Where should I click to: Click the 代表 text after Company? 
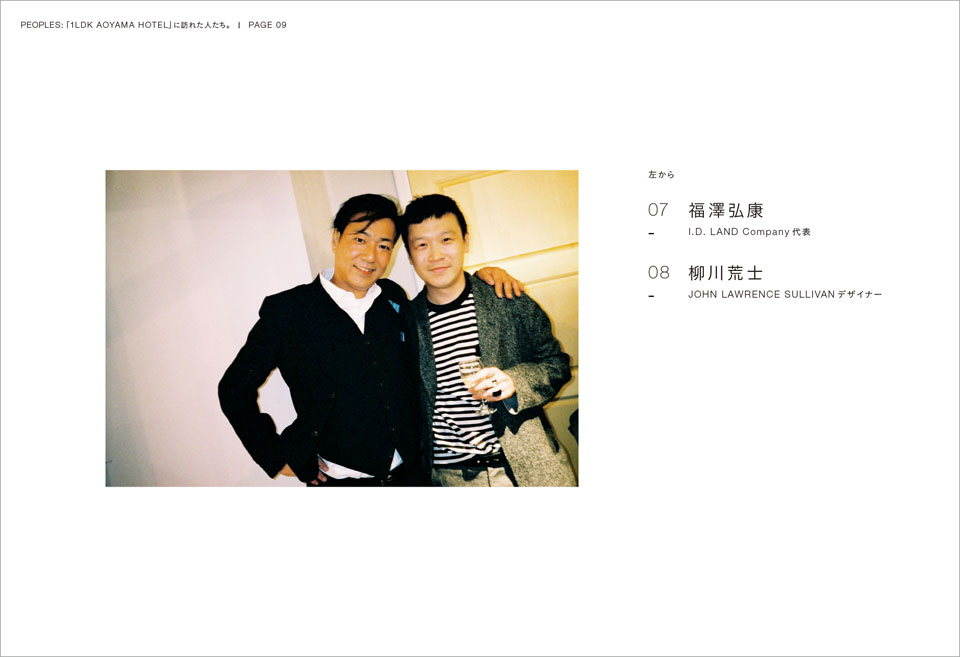tap(801, 232)
